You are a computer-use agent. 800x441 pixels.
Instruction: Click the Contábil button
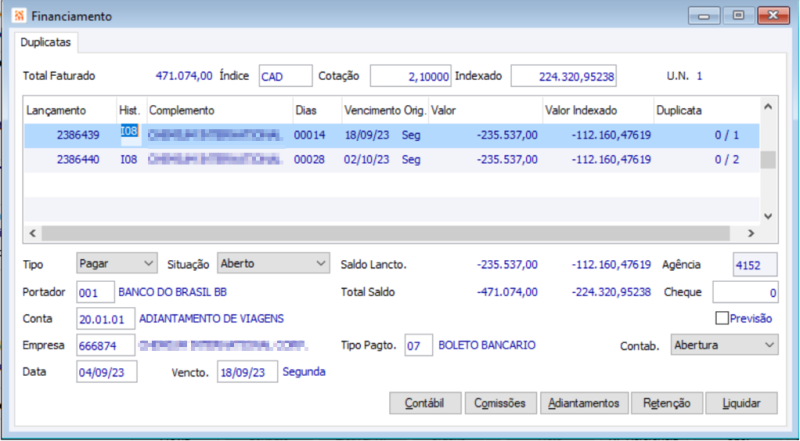coord(425,403)
